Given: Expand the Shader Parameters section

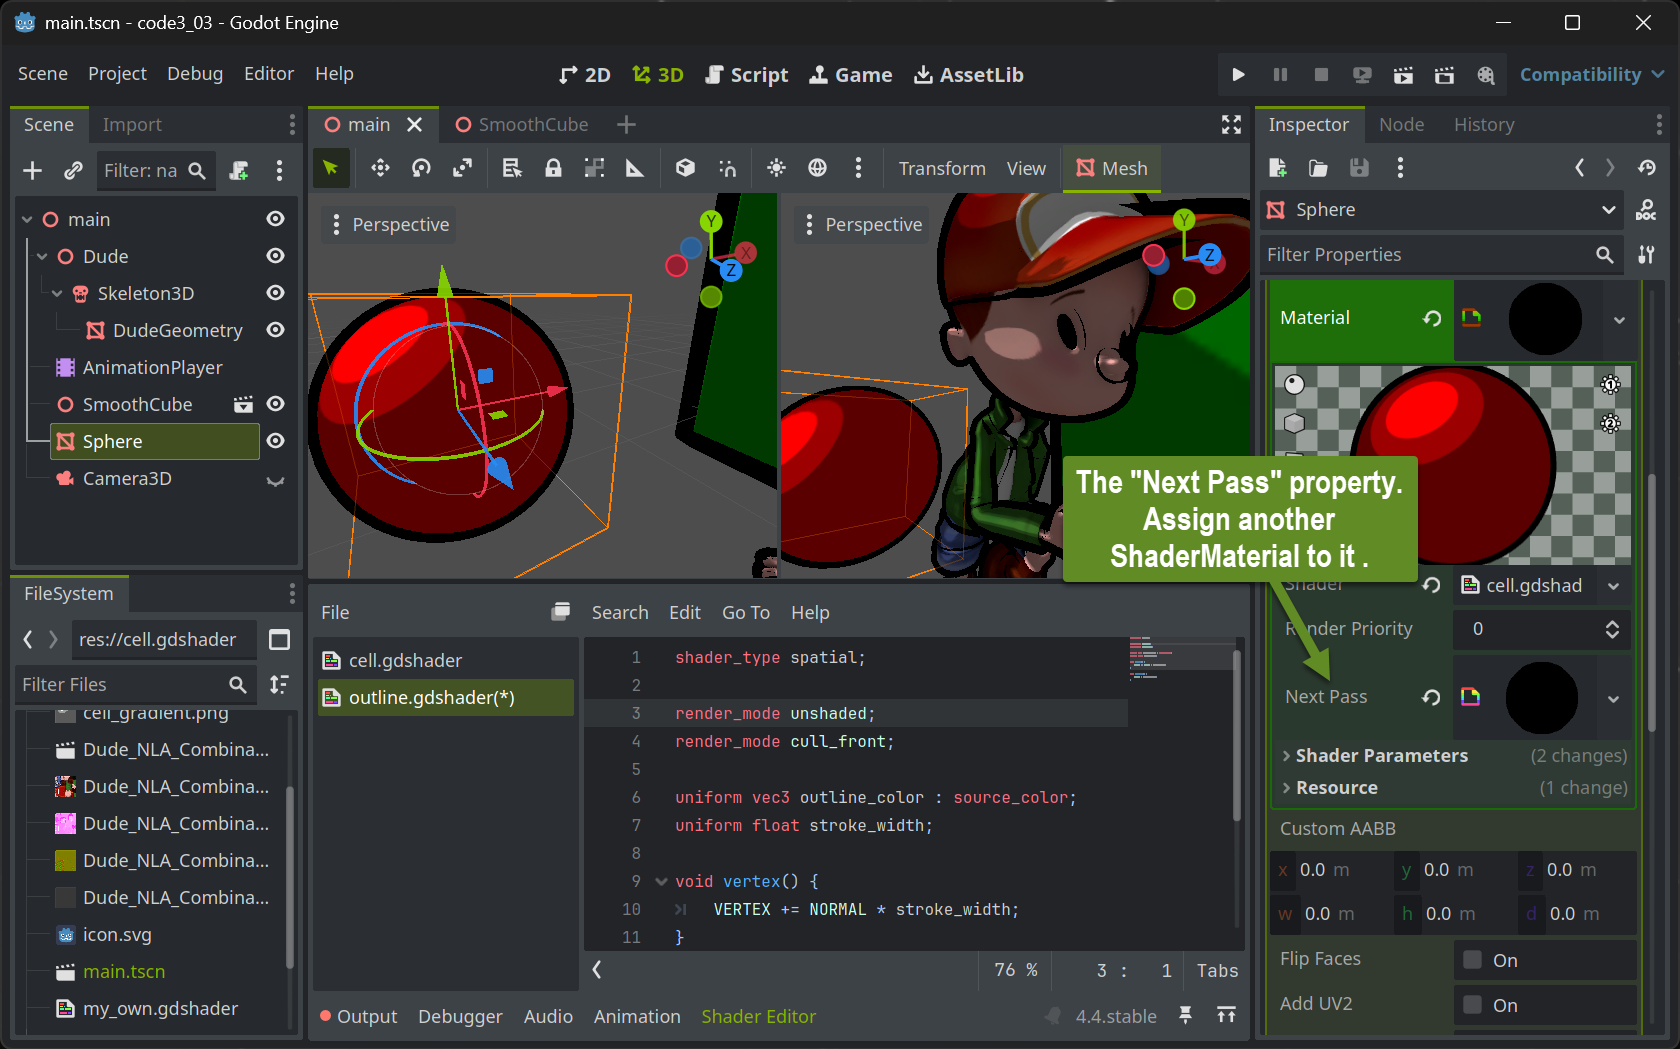Looking at the screenshot, I should tap(1381, 756).
